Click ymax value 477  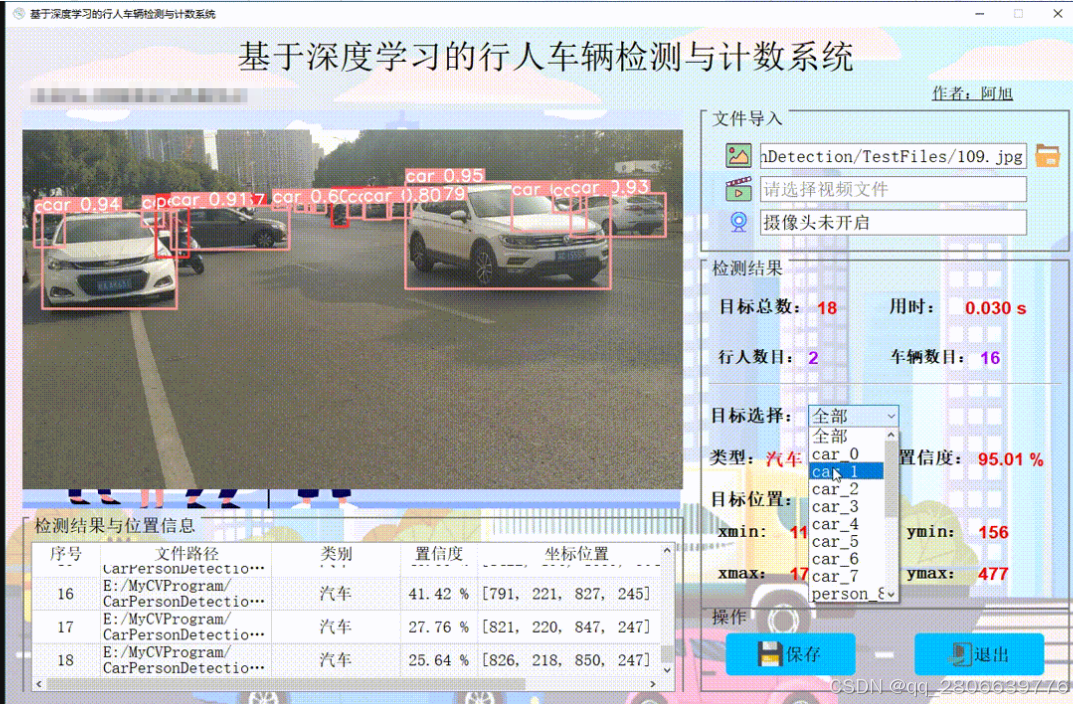click(x=993, y=573)
